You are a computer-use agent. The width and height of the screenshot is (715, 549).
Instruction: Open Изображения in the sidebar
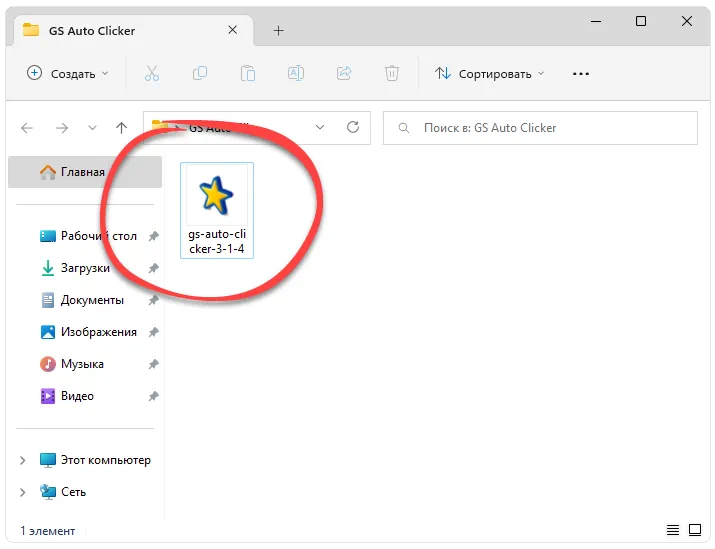[88, 331]
